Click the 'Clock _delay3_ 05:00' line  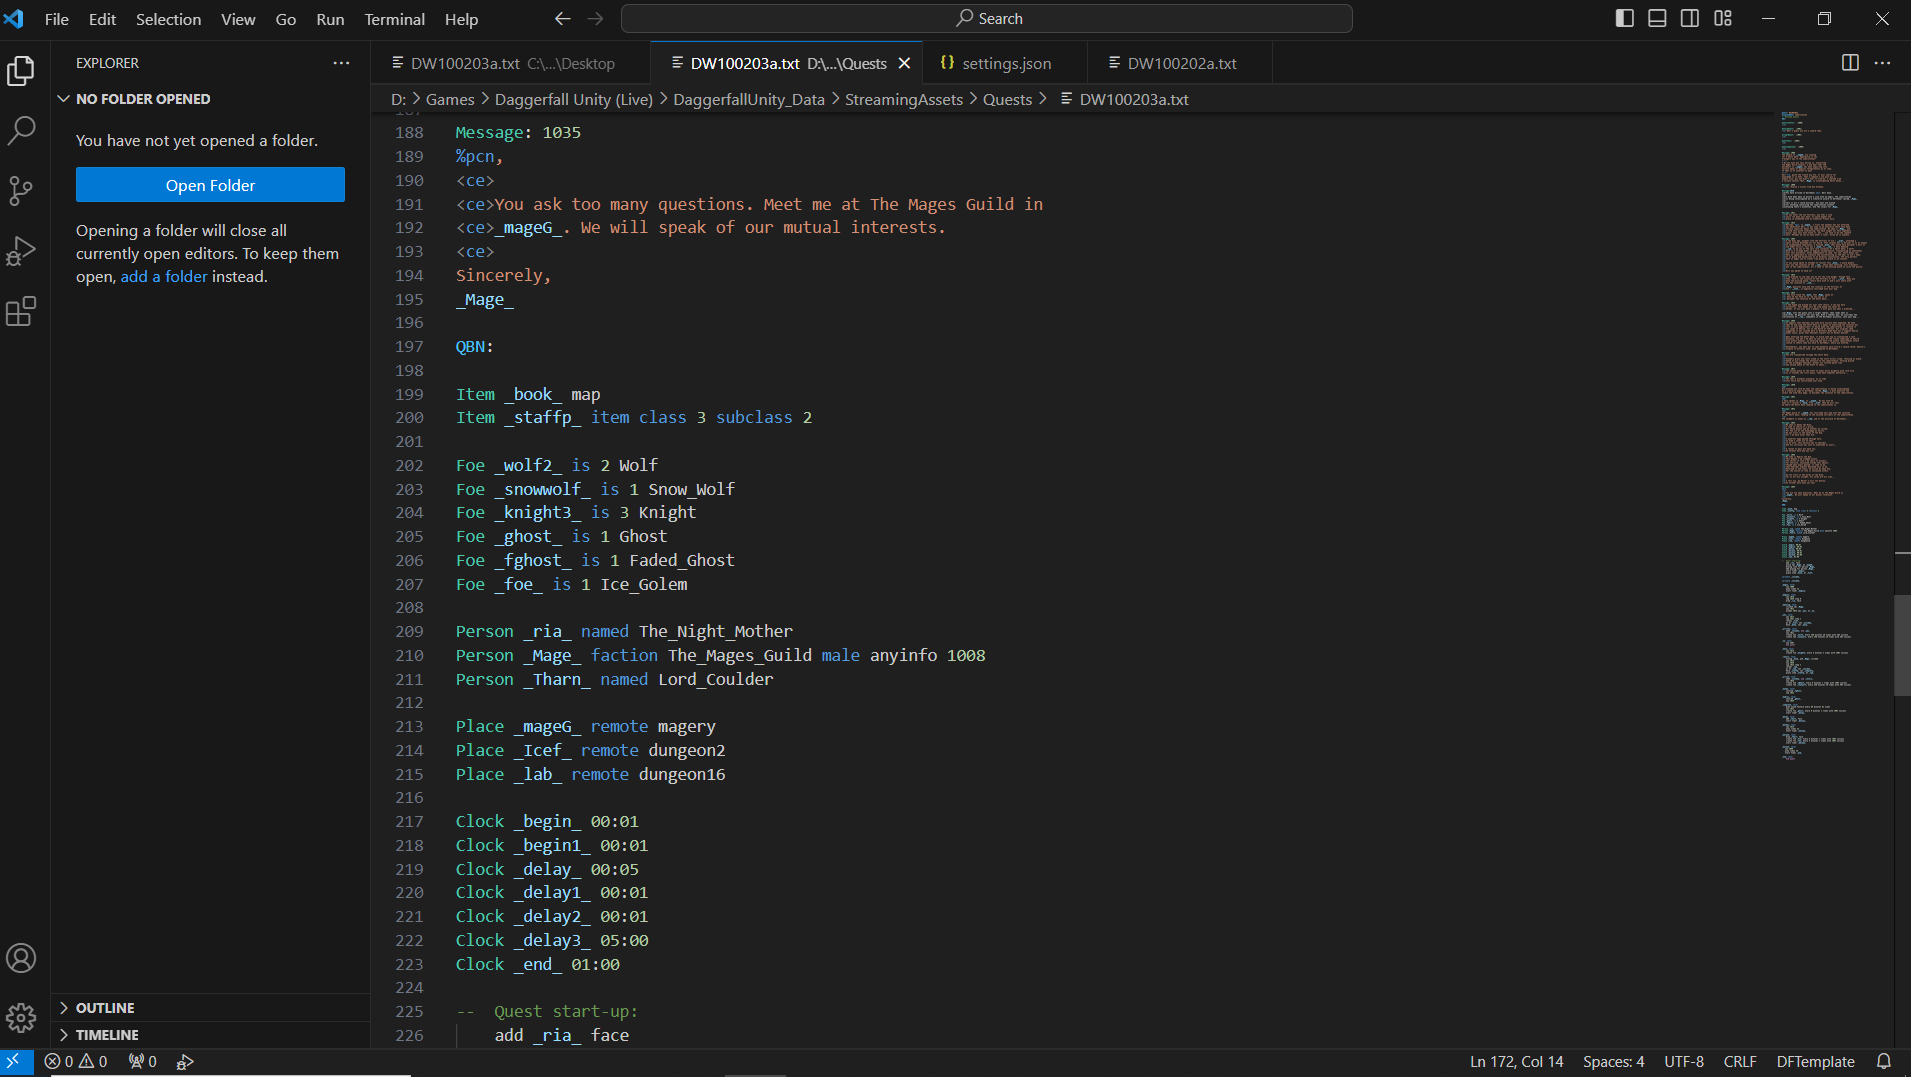(x=552, y=941)
